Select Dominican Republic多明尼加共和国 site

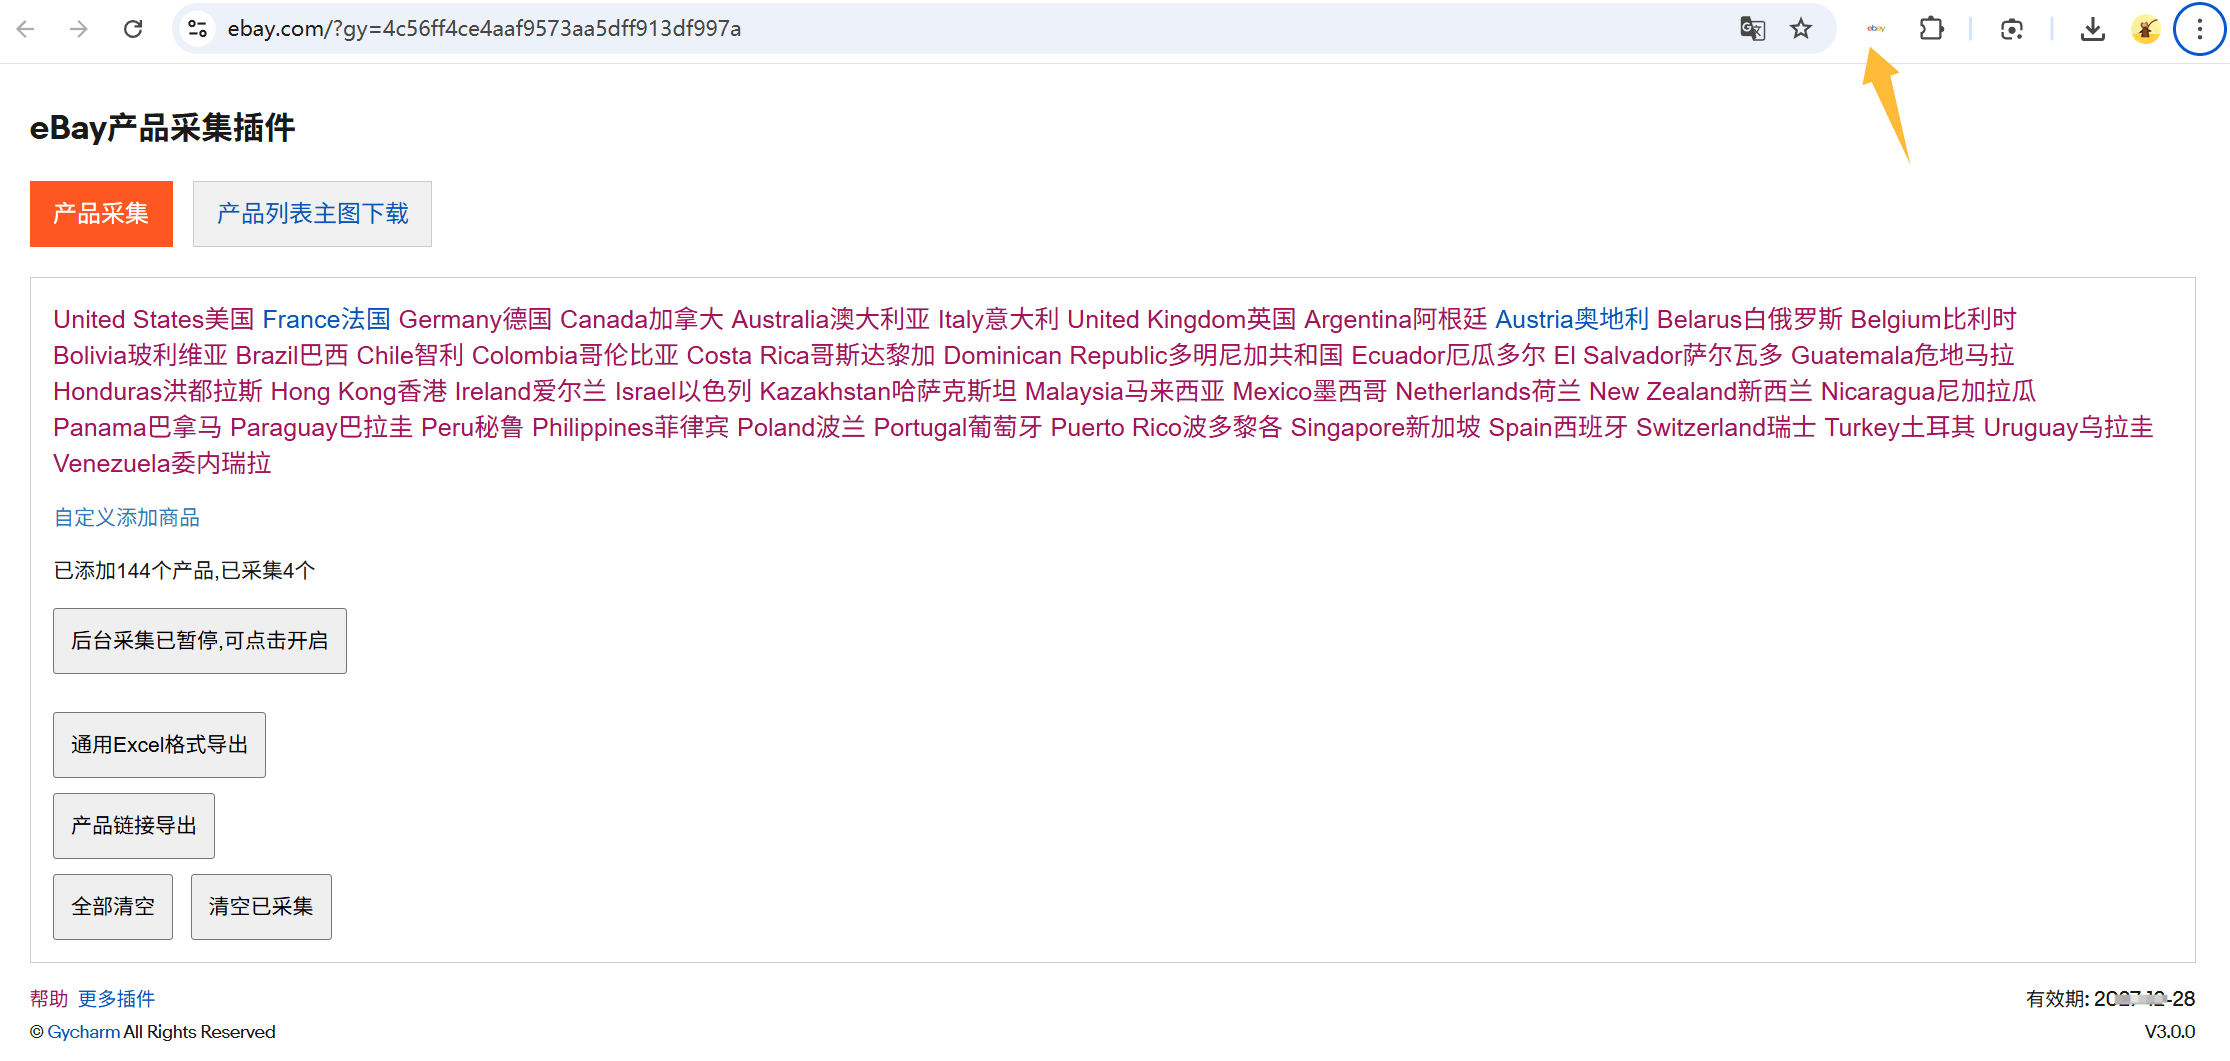(x=1143, y=356)
